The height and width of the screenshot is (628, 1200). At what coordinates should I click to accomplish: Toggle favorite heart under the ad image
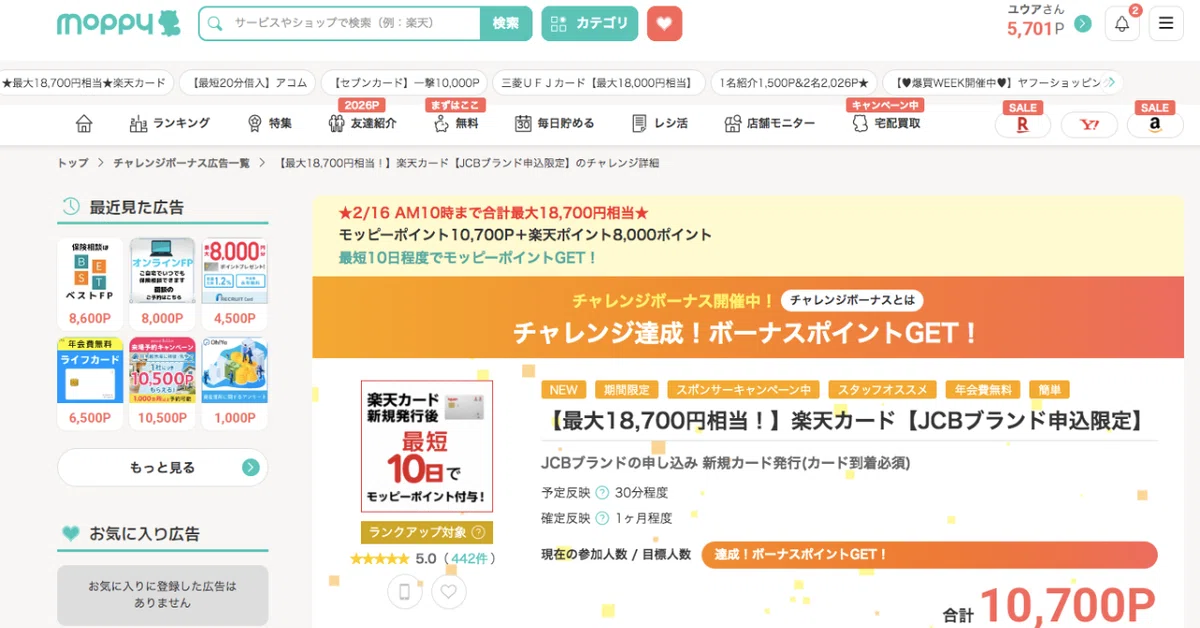449,592
